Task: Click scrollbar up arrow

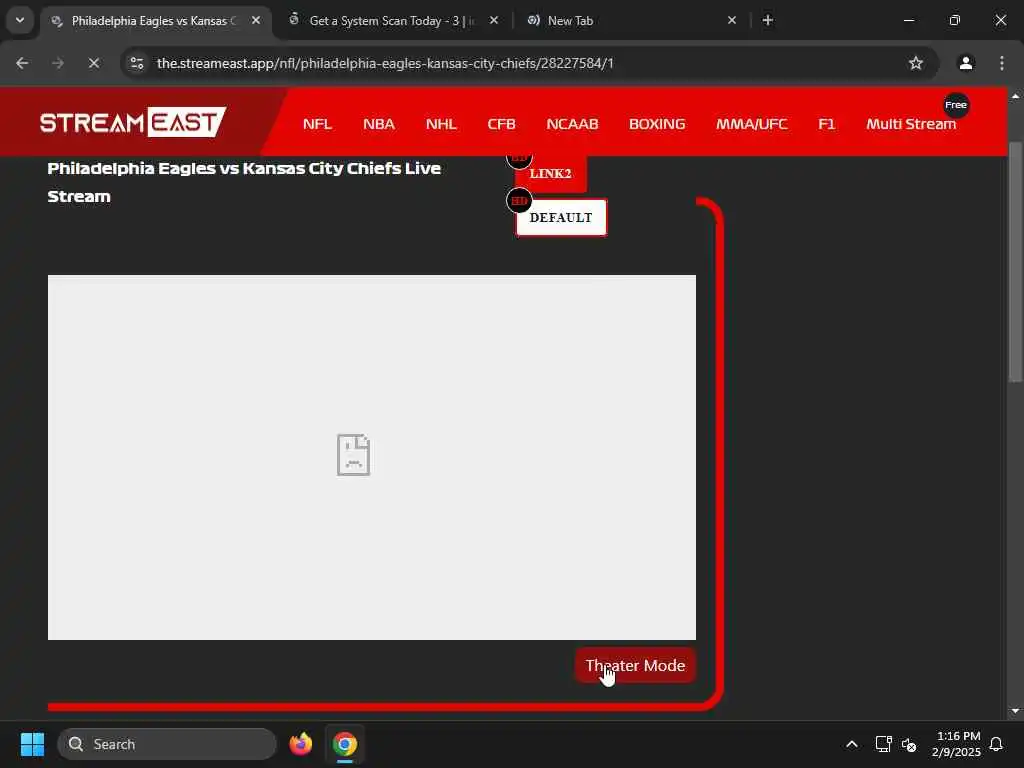Action: (x=1015, y=96)
